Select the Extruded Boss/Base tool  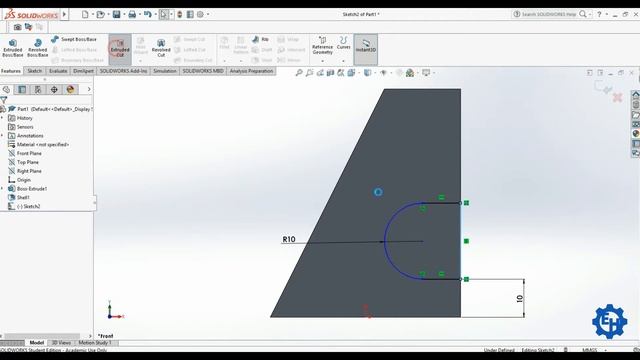click(13, 48)
